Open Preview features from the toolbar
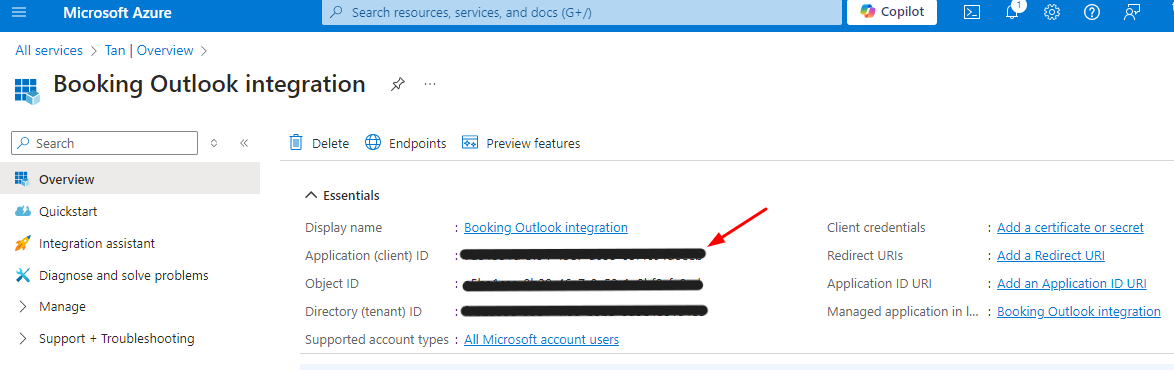1174x370 pixels. click(521, 143)
